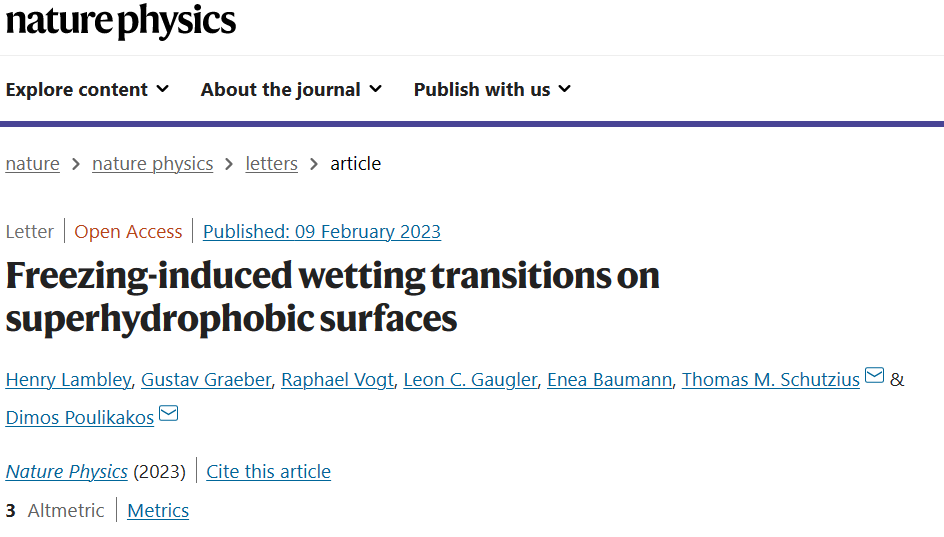Screen dimensions: 944x537
Task: Open nature physics breadcrumb link
Action: [x=152, y=164]
